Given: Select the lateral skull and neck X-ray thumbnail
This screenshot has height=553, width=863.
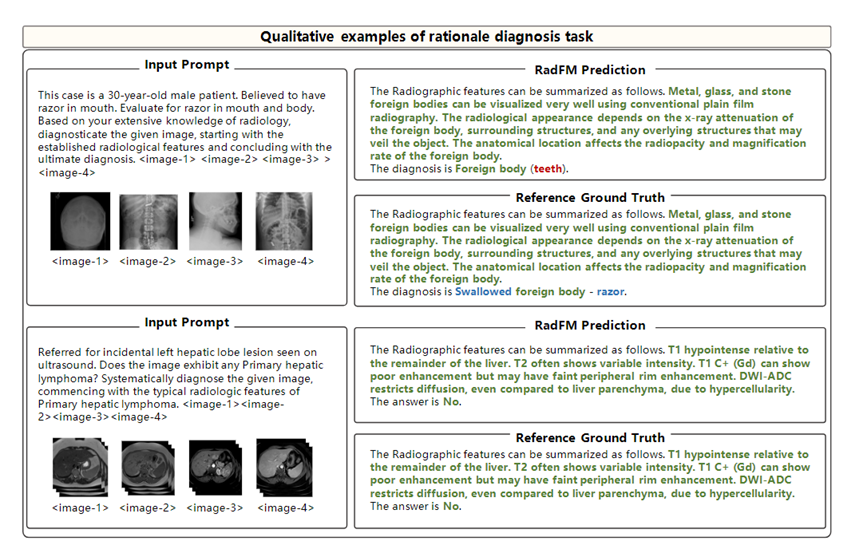Looking at the screenshot, I should coord(215,221).
